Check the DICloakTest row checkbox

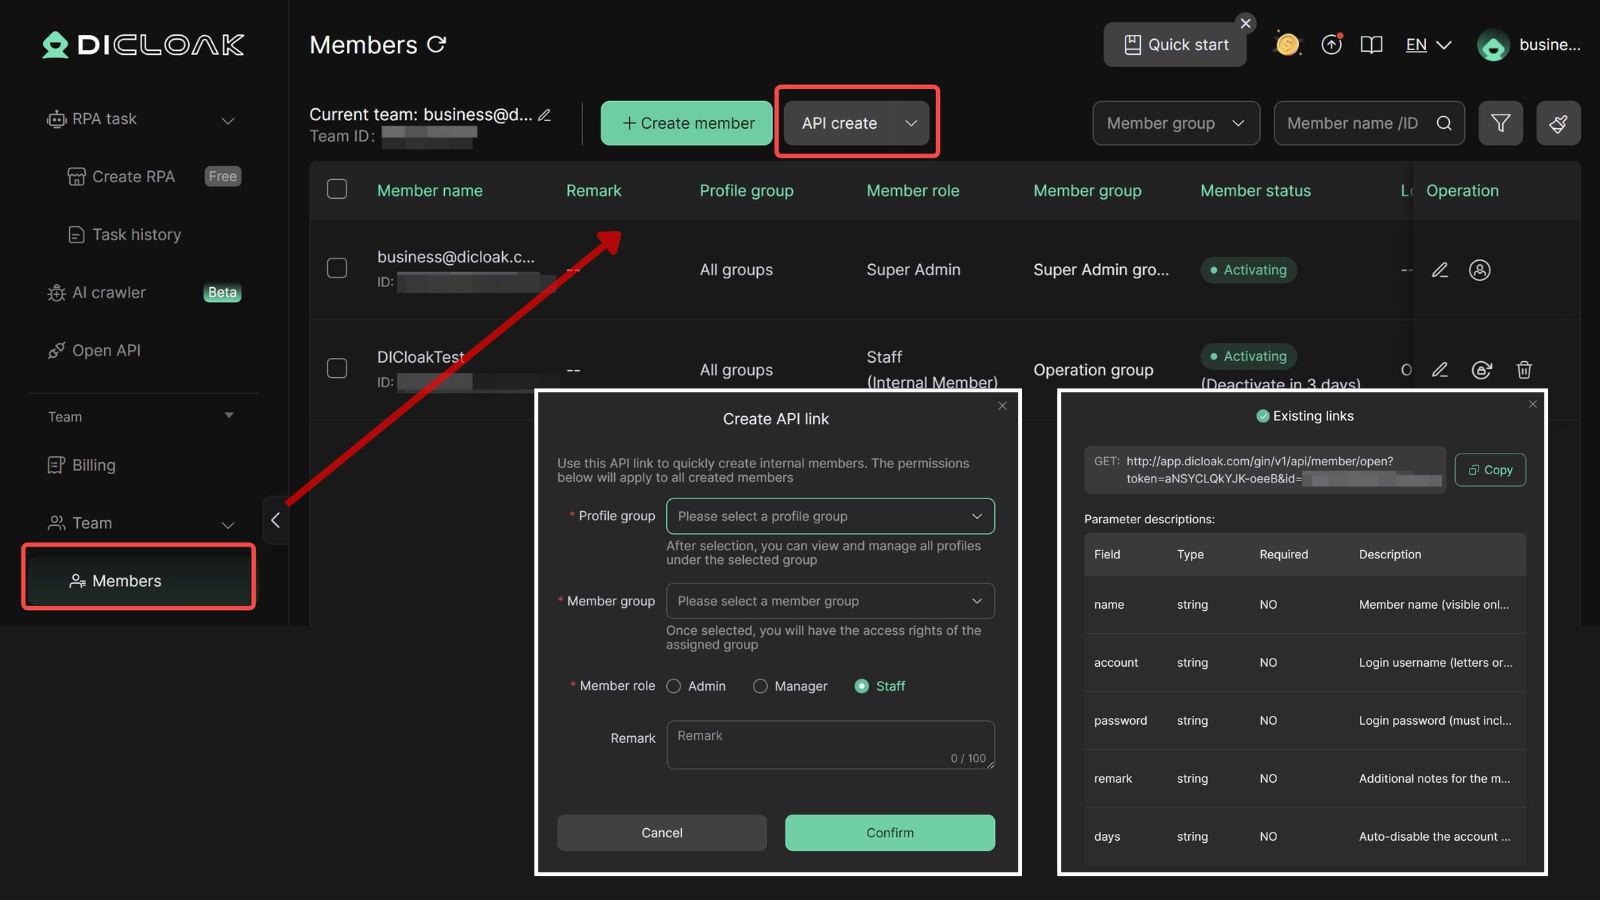pyautogui.click(x=337, y=368)
